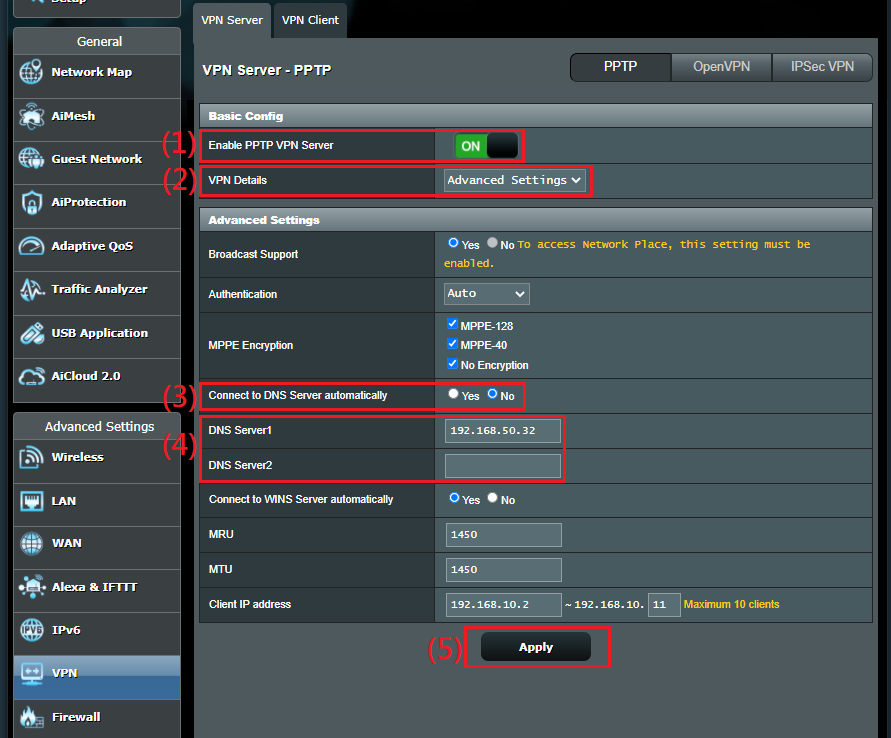Screen dimensions: 891x738
Task: Open the Network Map sidebar icon
Action: click(x=32, y=73)
